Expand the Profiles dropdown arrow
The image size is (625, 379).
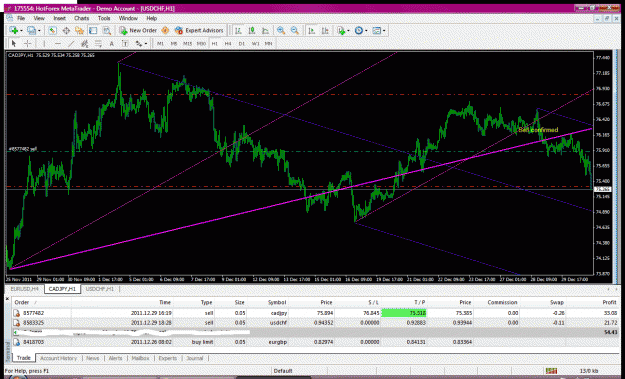click(x=39, y=31)
